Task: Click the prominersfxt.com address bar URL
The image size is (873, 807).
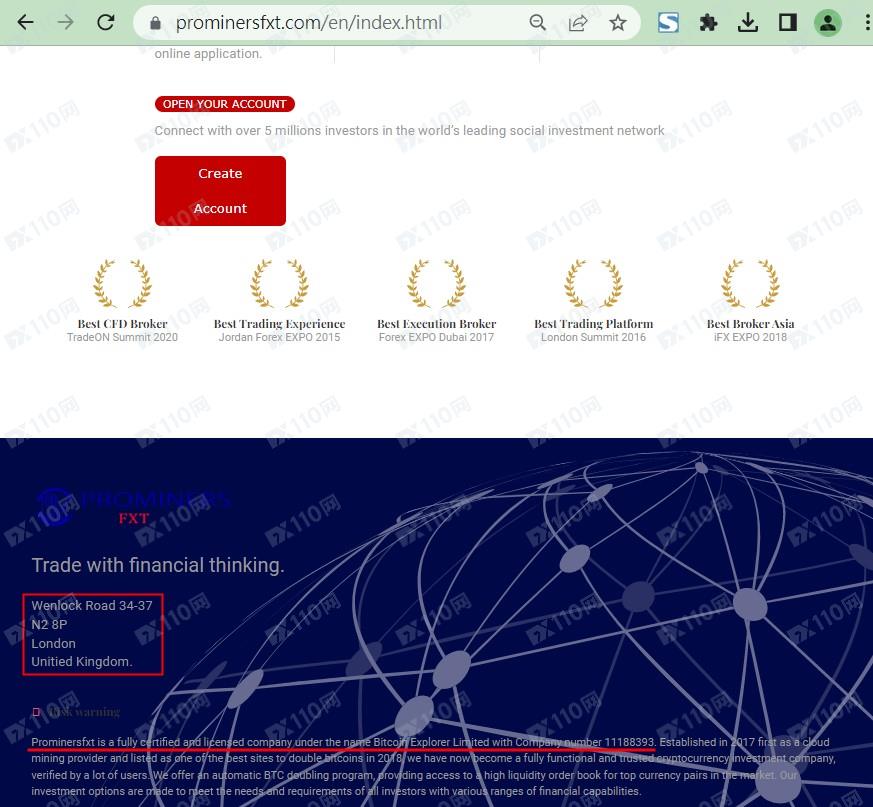Action: (x=308, y=23)
